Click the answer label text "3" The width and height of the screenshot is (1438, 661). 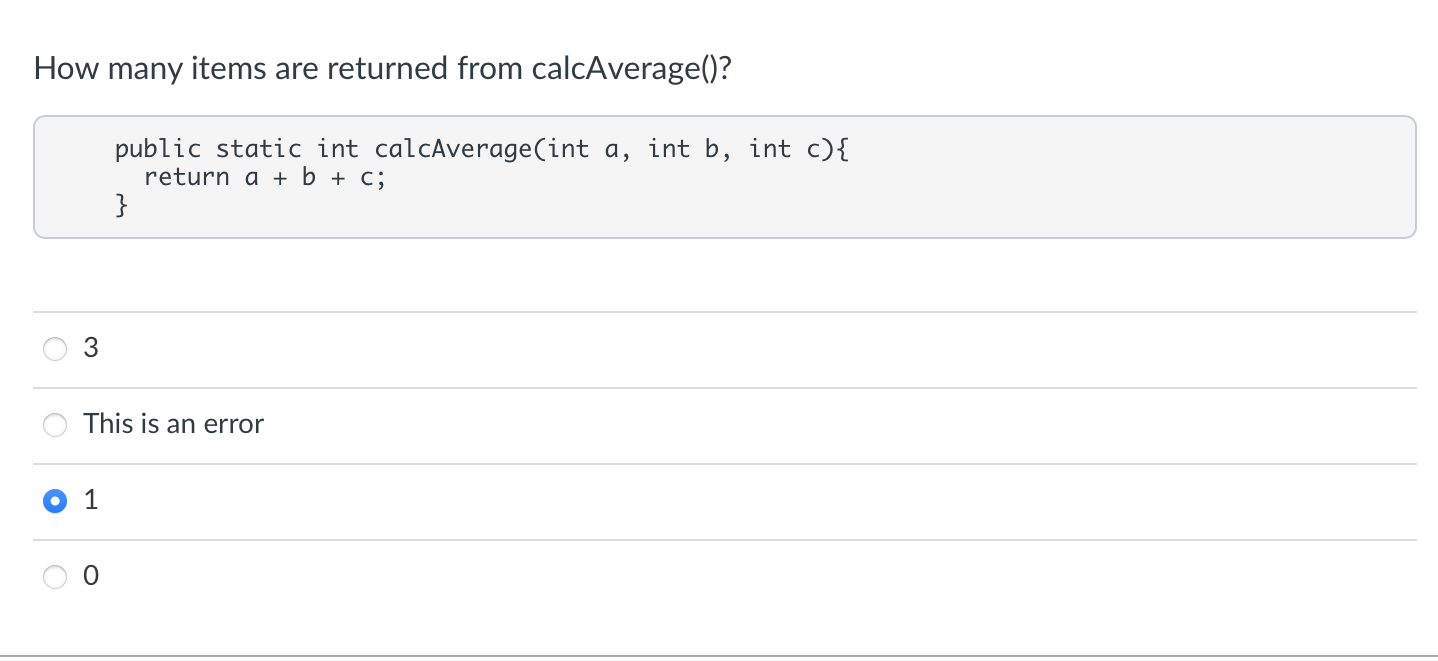click(x=91, y=348)
